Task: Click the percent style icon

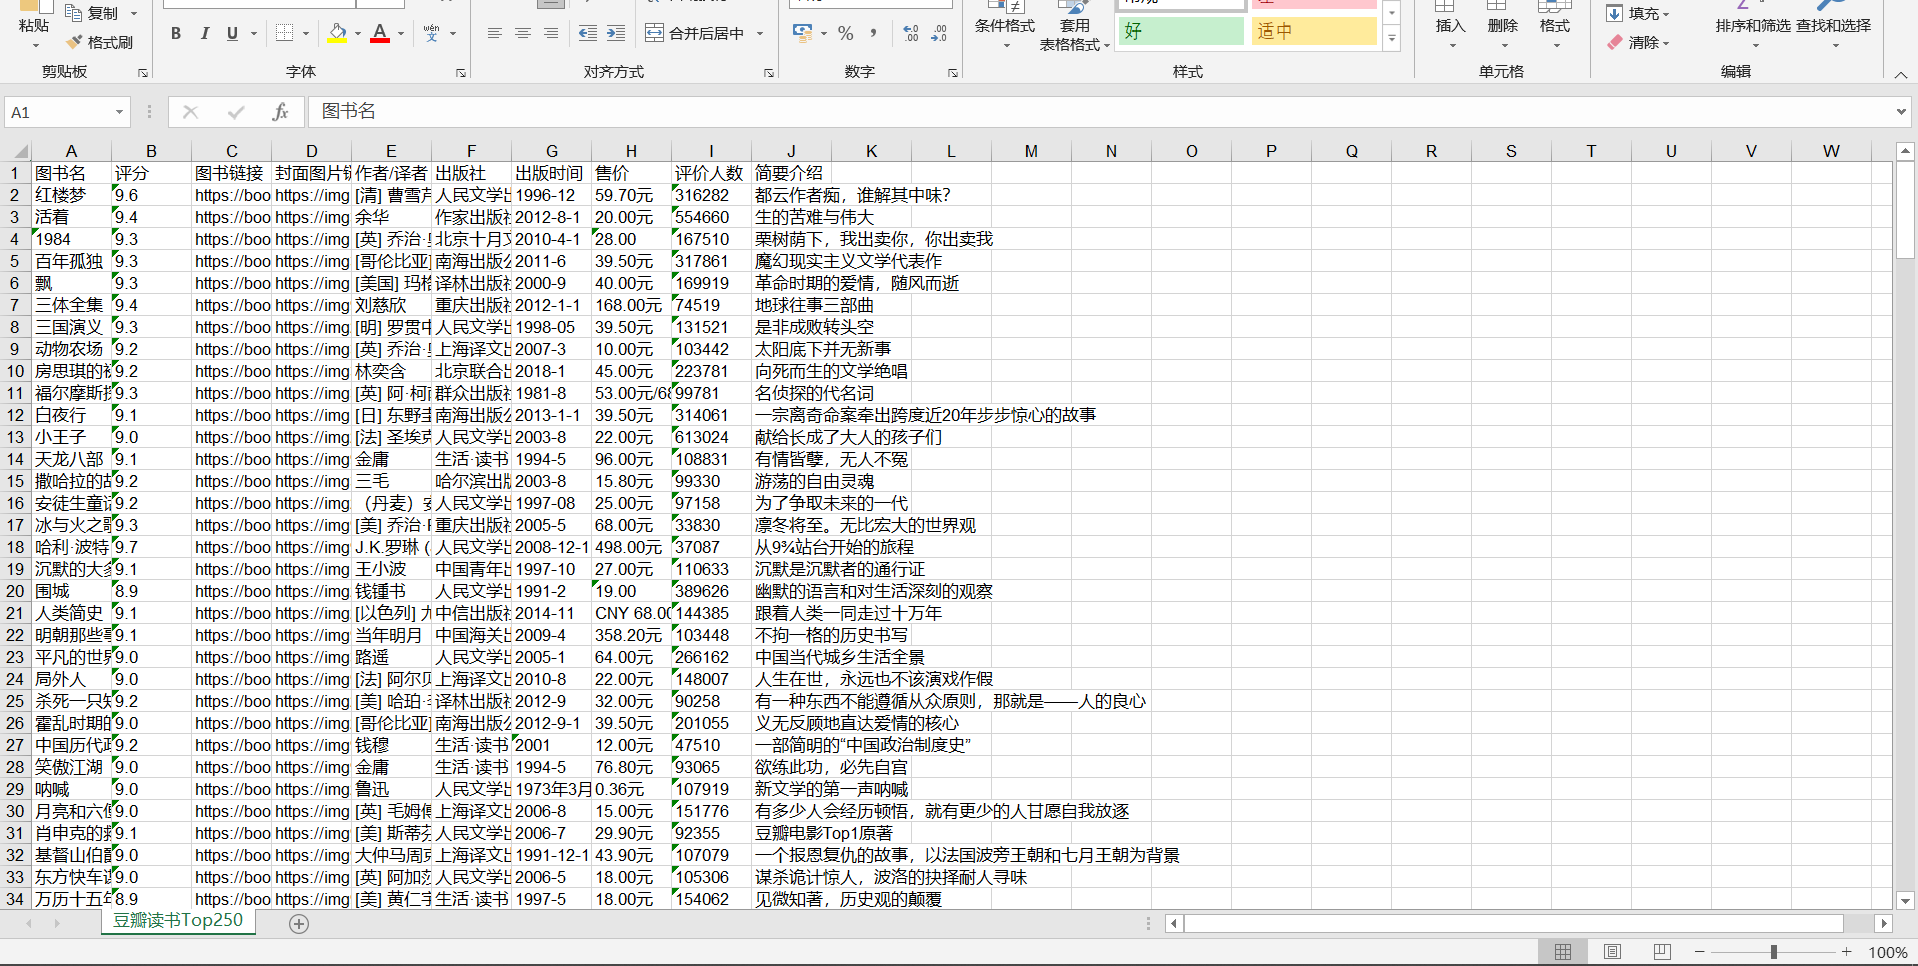Action: 845,33
